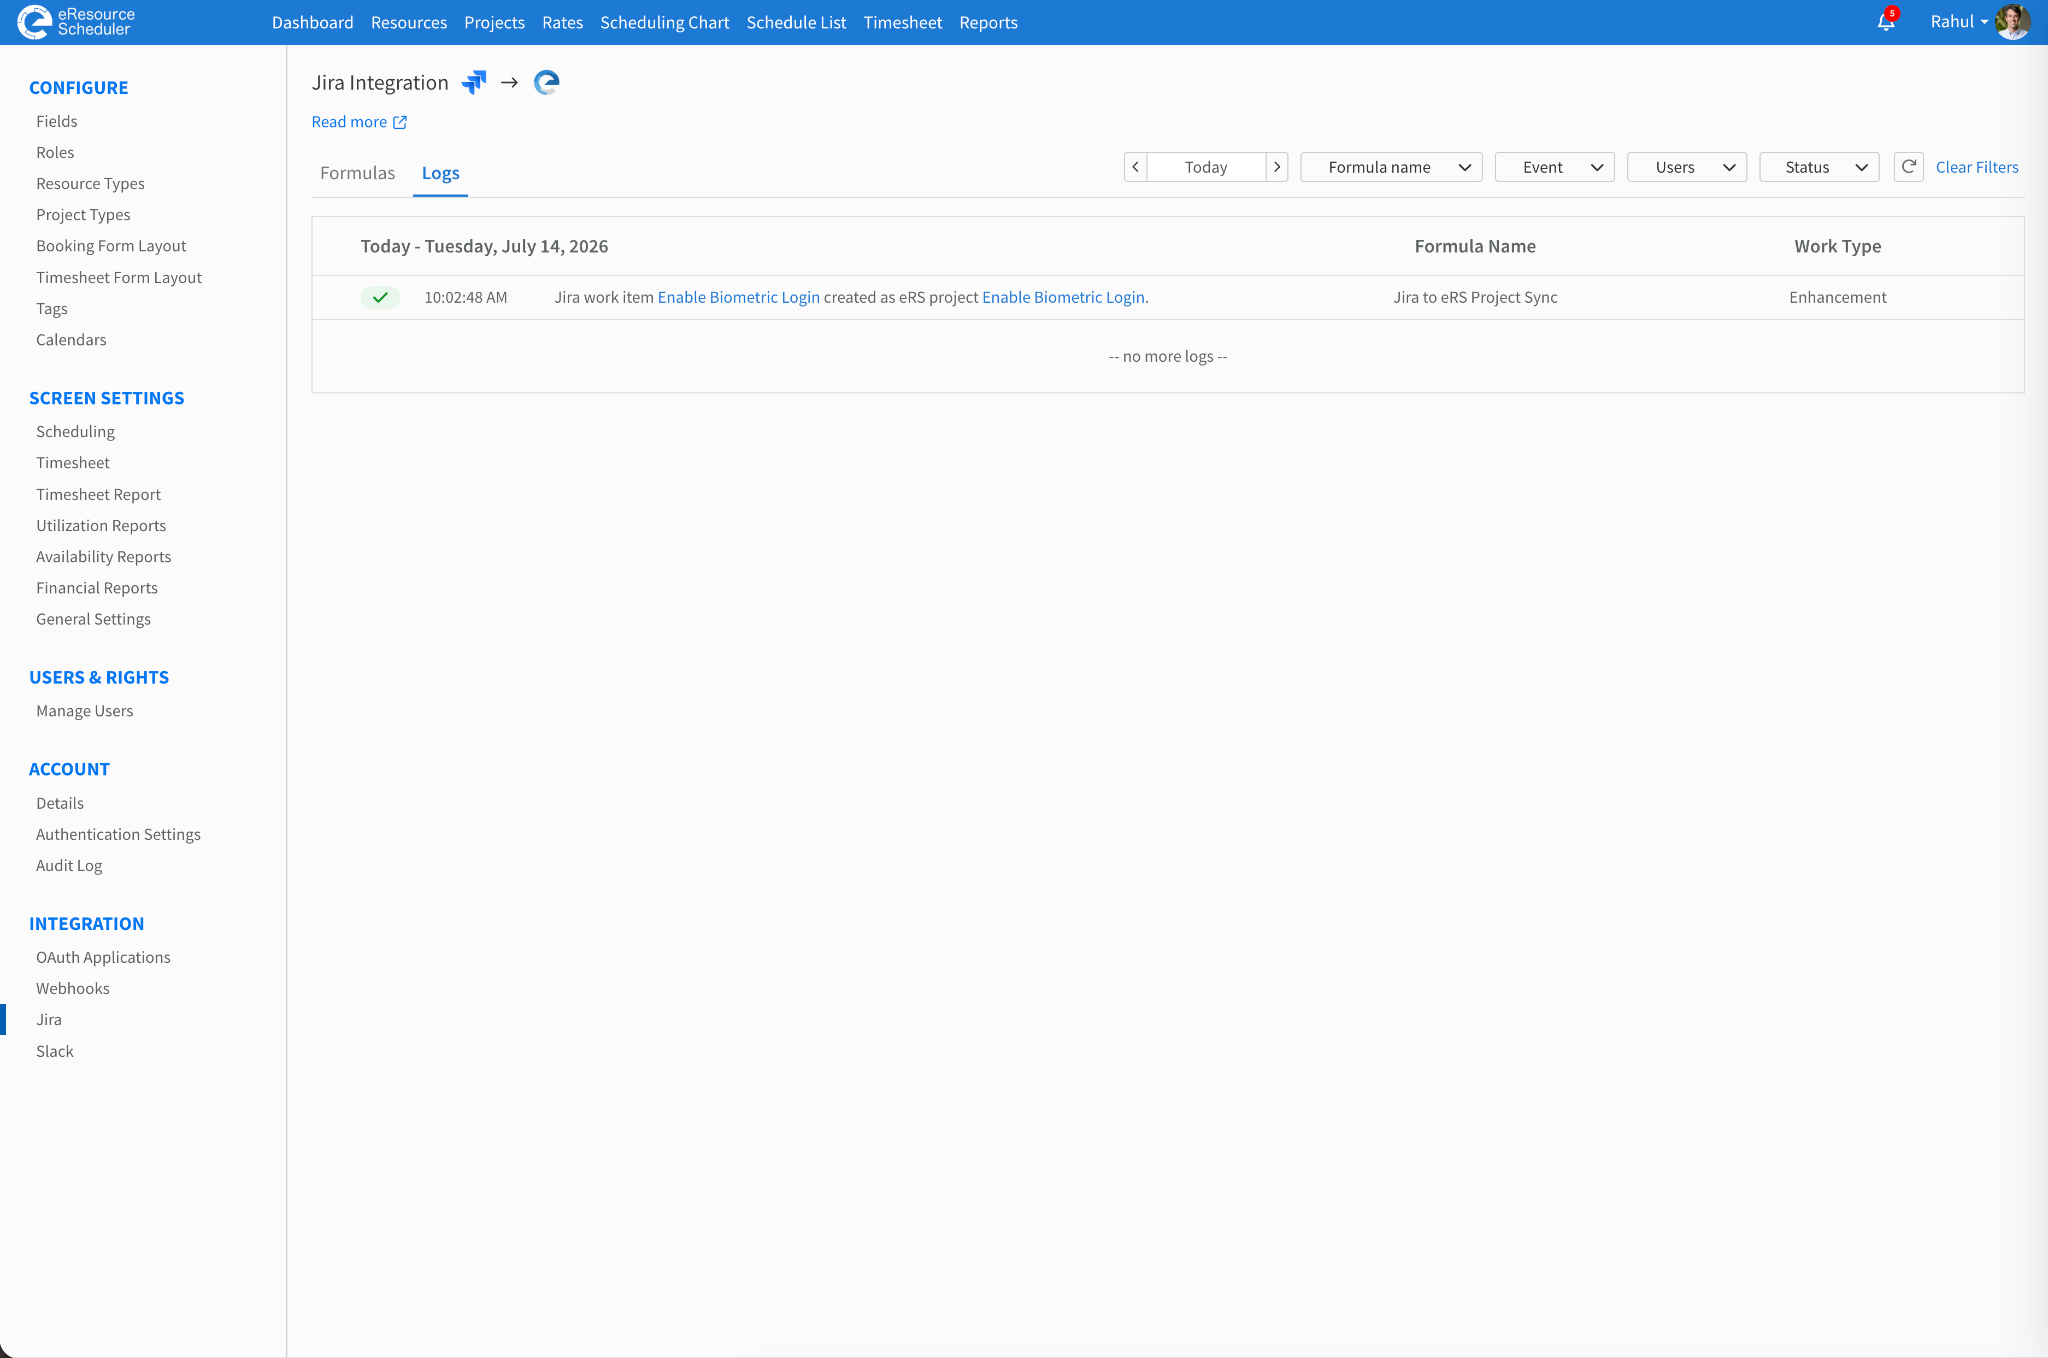This screenshot has height=1358, width=2048.
Task: Open the Event filter dropdown
Action: [1555, 167]
